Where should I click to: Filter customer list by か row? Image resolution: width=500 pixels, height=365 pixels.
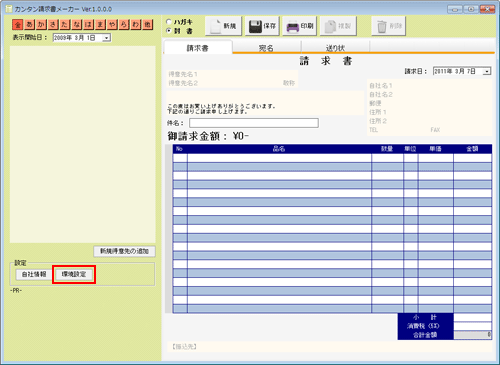click(41, 24)
